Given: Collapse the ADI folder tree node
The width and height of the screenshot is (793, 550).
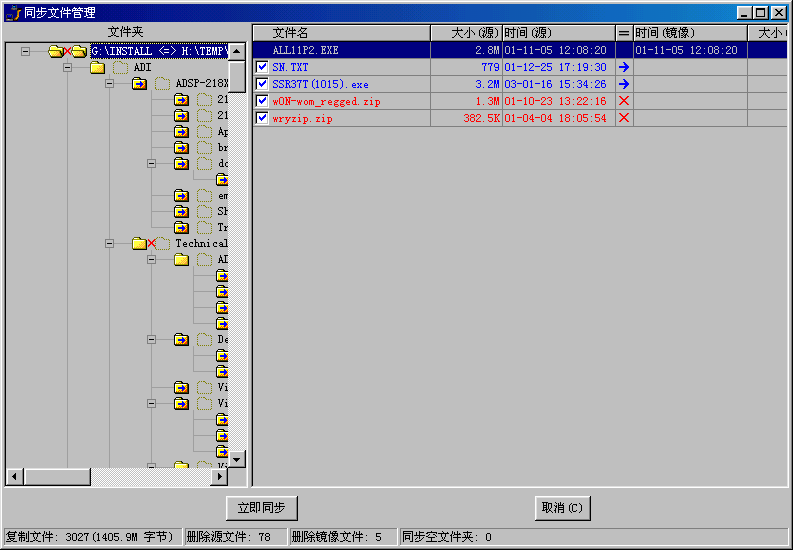Looking at the screenshot, I should [67, 67].
